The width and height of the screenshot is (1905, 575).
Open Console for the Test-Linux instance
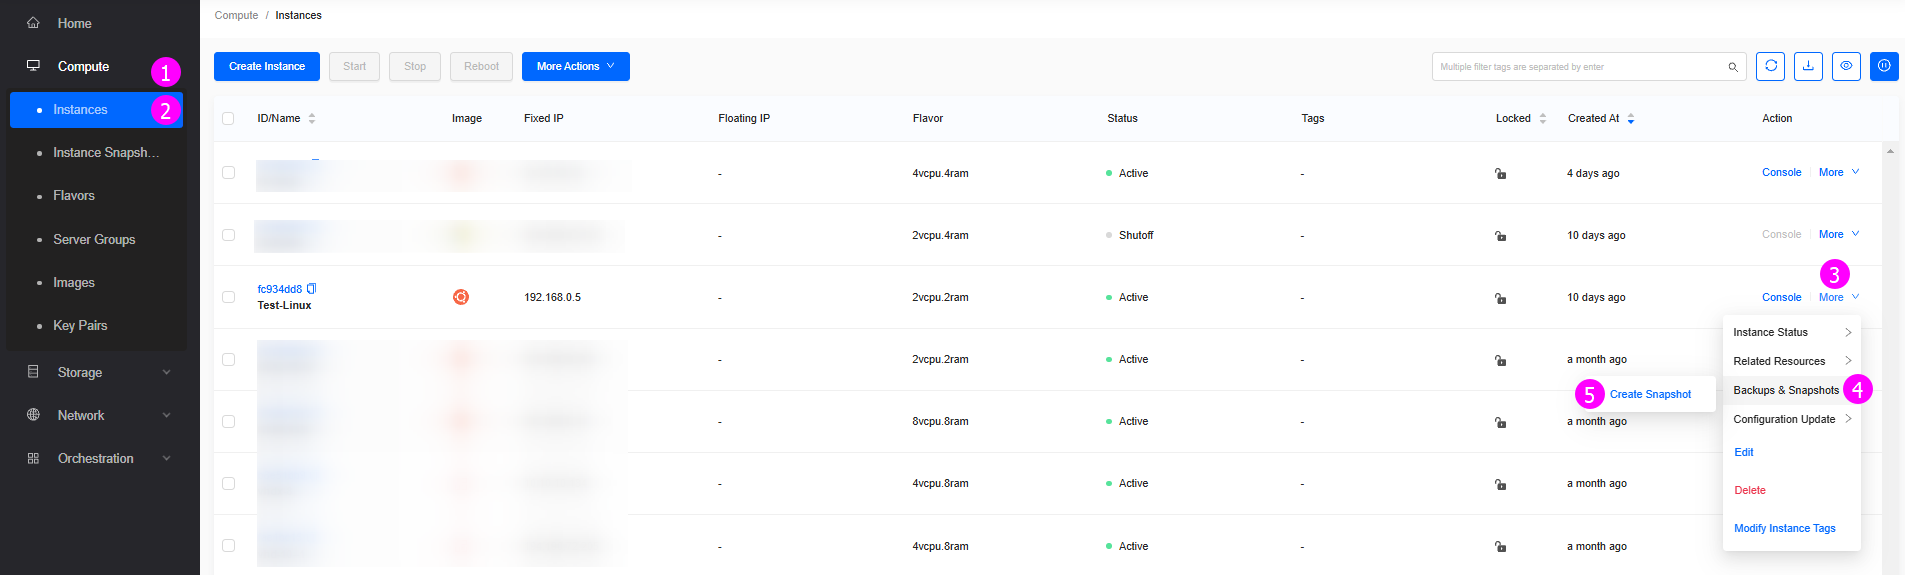point(1781,297)
